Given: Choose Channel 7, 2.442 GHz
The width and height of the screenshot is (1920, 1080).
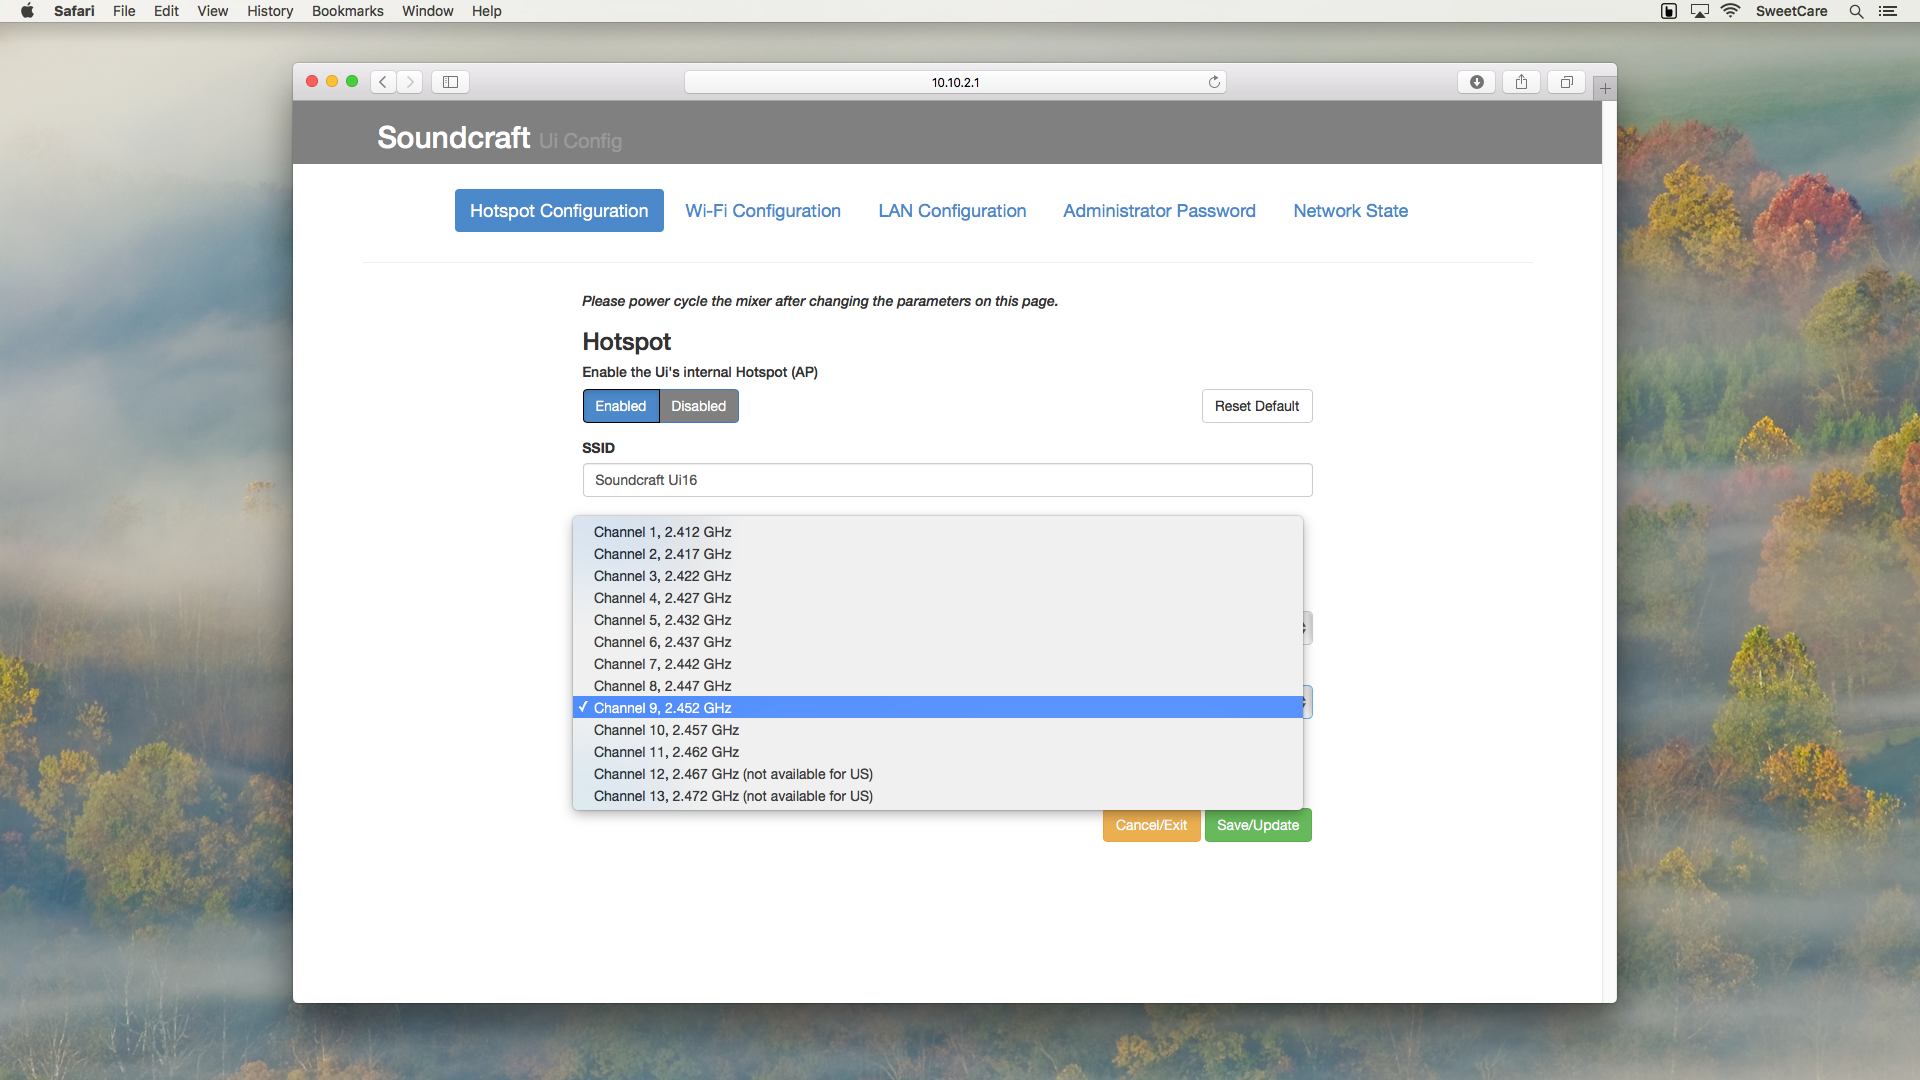Looking at the screenshot, I should 938,664.
